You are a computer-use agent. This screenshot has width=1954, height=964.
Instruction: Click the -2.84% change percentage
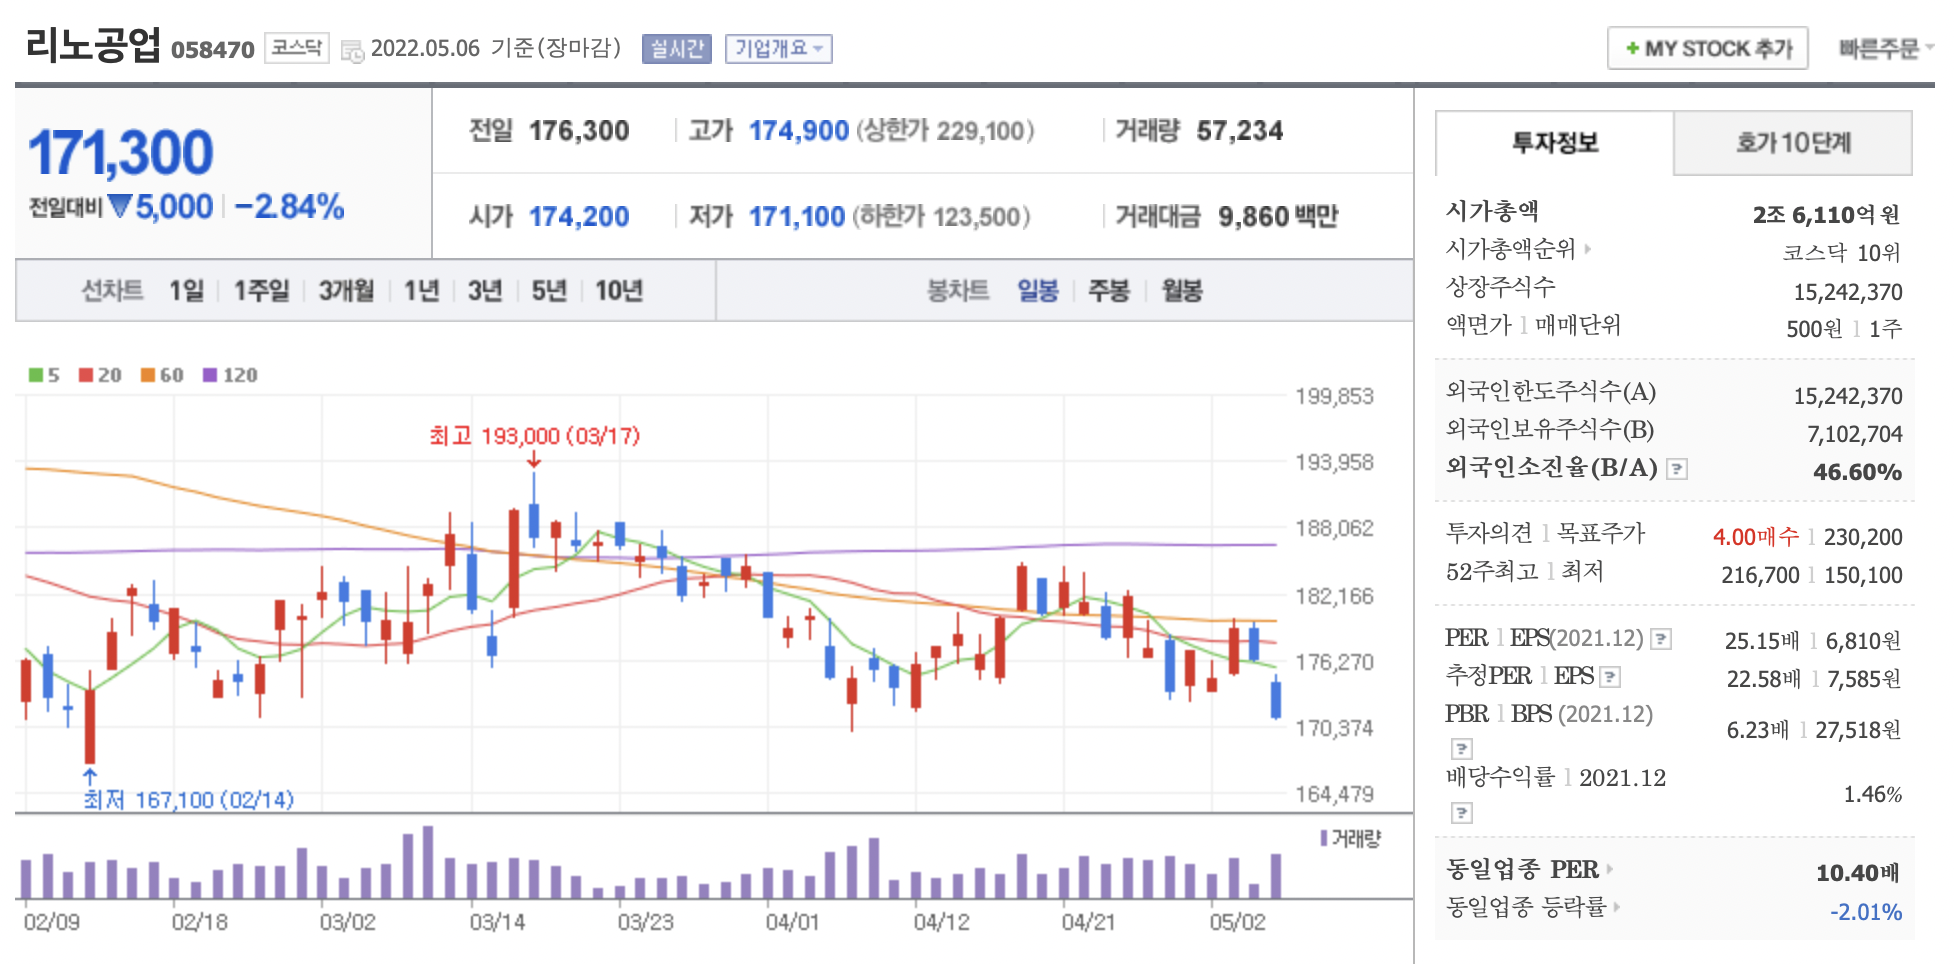coord(290,207)
